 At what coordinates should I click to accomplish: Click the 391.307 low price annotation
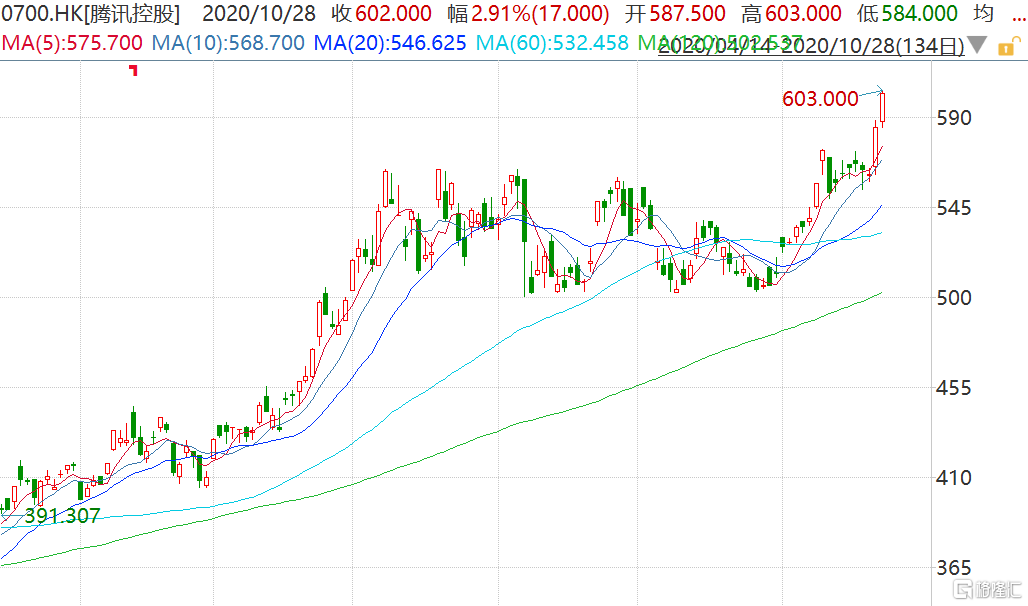[x=62, y=516]
